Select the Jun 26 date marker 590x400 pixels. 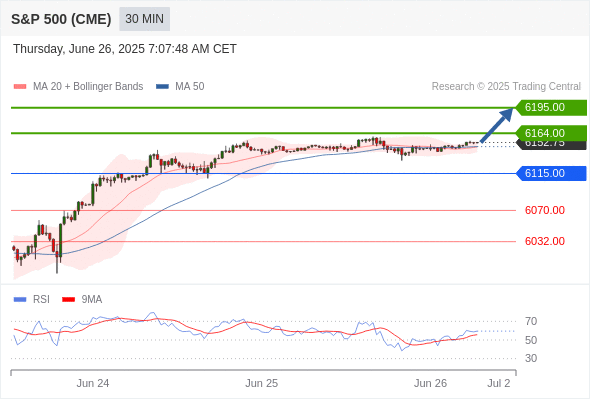point(430,383)
